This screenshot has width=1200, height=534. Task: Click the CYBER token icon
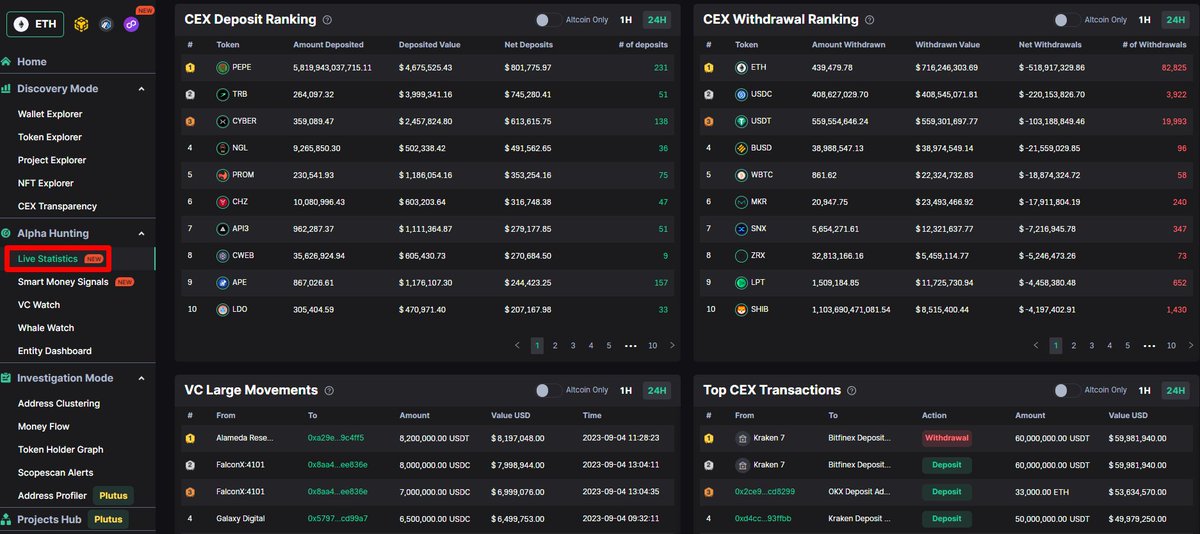[223, 122]
